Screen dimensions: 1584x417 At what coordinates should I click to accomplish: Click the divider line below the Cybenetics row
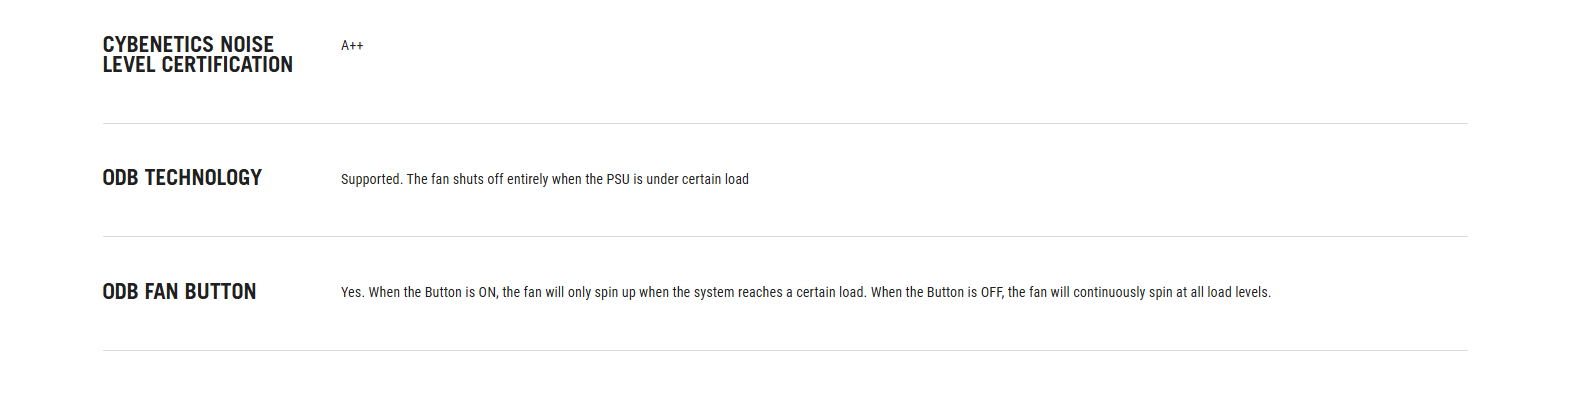pos(785,124)
